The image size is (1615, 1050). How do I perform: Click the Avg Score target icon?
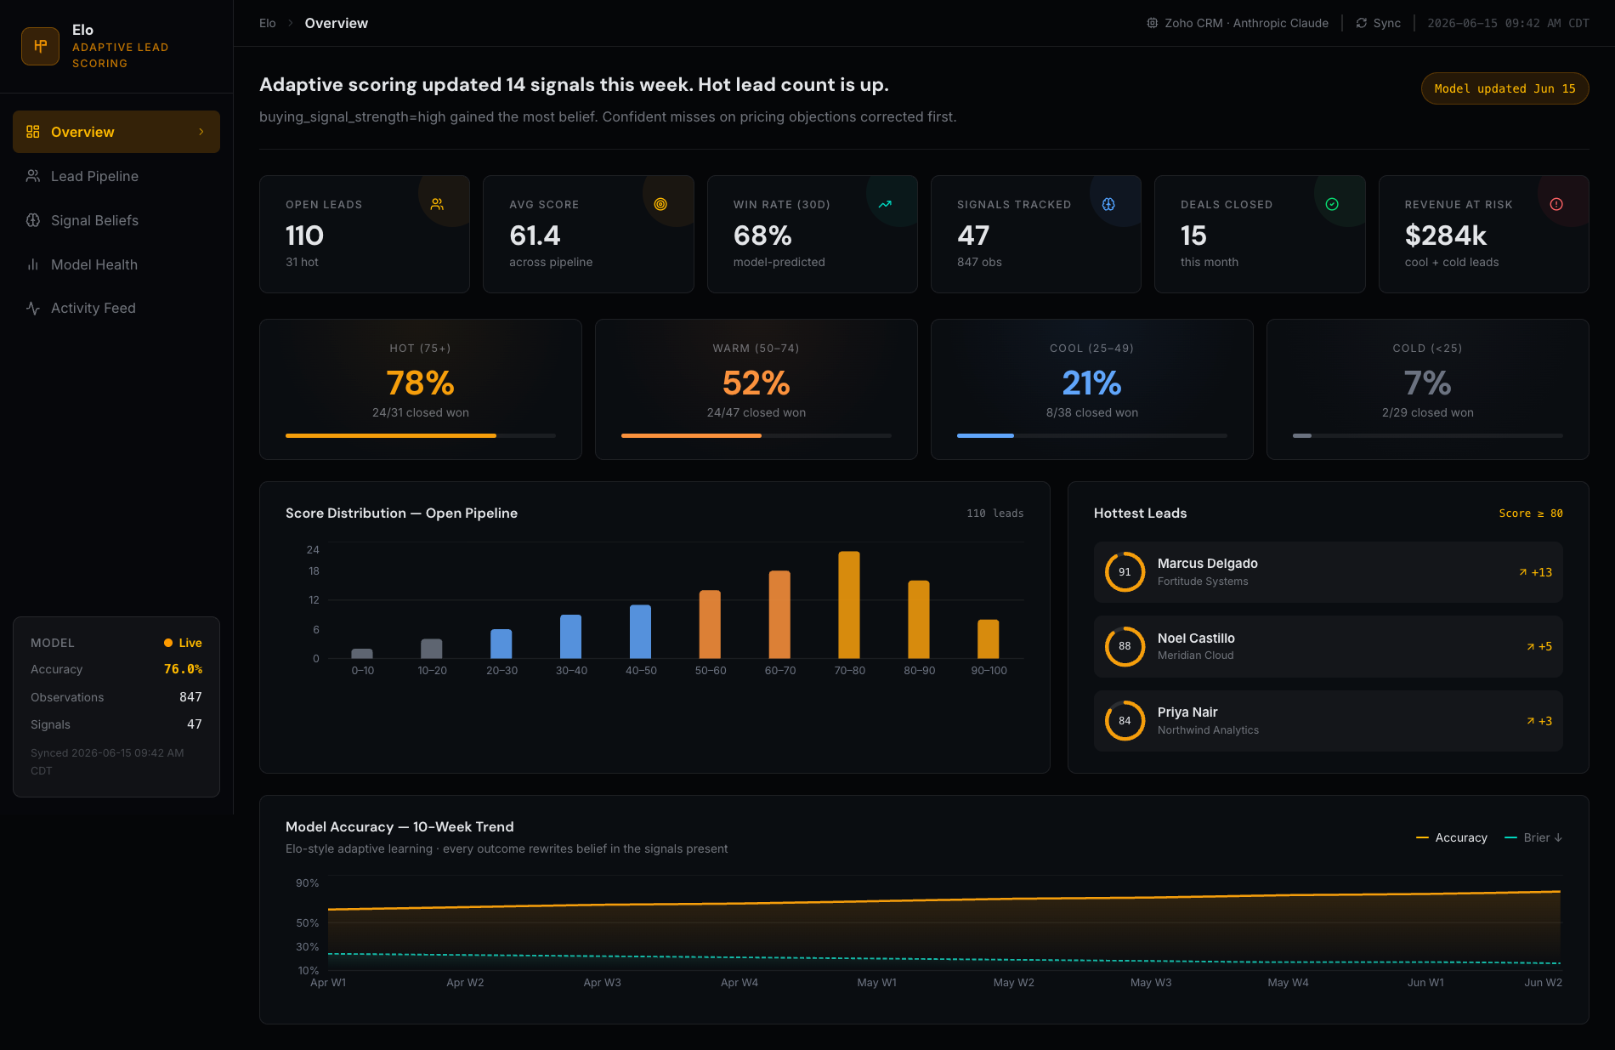point(660,204)
